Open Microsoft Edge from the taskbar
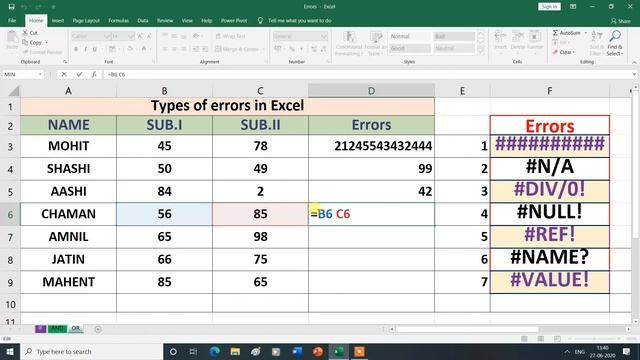Viewport: 640px width, 360px height. [x=214, y=351]
